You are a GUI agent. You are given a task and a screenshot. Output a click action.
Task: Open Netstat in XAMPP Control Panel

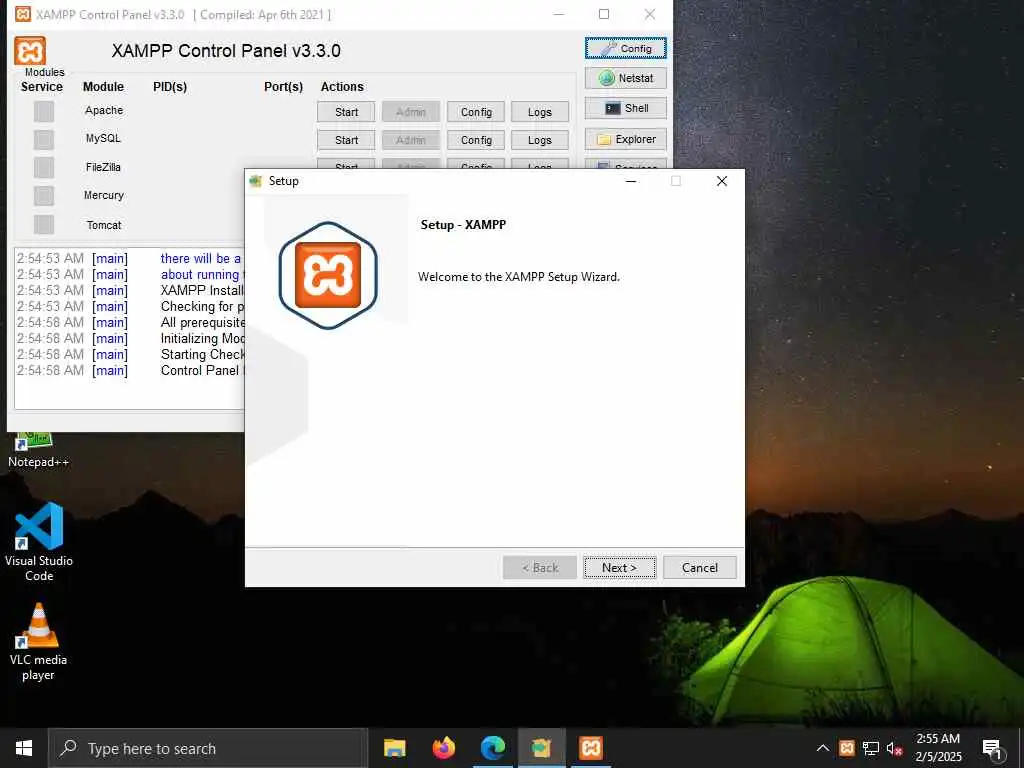[626, 78]
